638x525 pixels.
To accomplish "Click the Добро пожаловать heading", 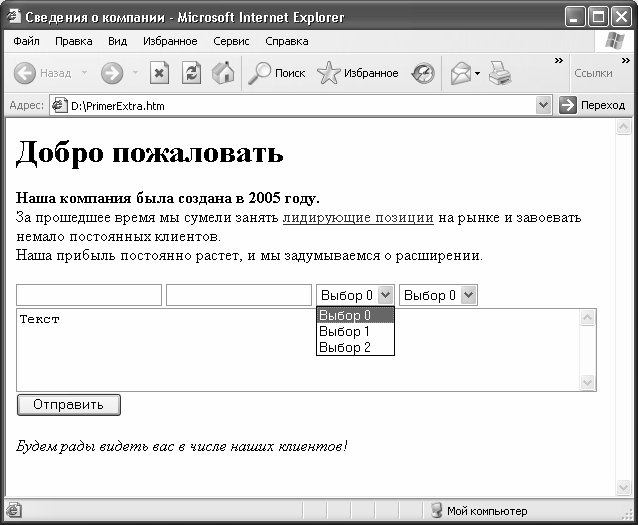I will [149, 154].
